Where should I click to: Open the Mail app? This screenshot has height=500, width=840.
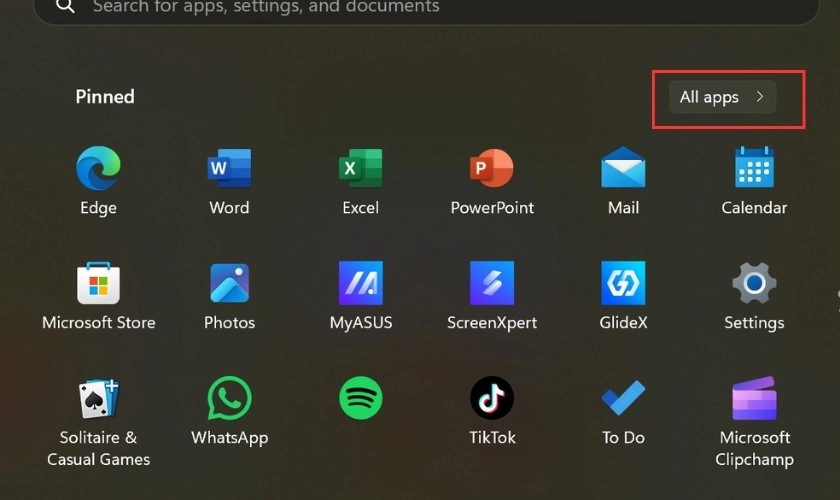click(623, 167)
